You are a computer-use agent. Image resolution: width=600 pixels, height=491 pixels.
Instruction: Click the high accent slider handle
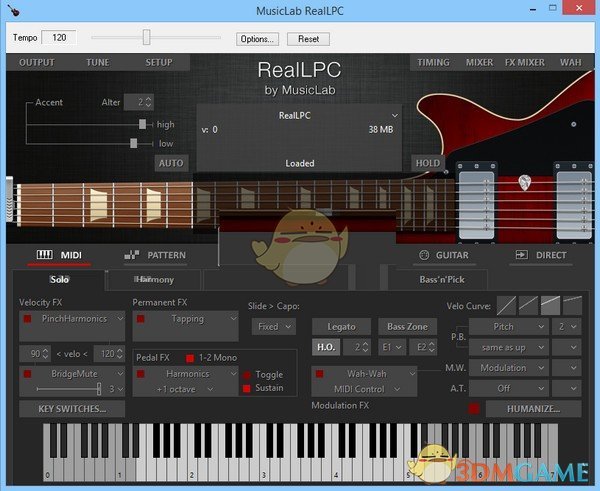tap(142, 124)
